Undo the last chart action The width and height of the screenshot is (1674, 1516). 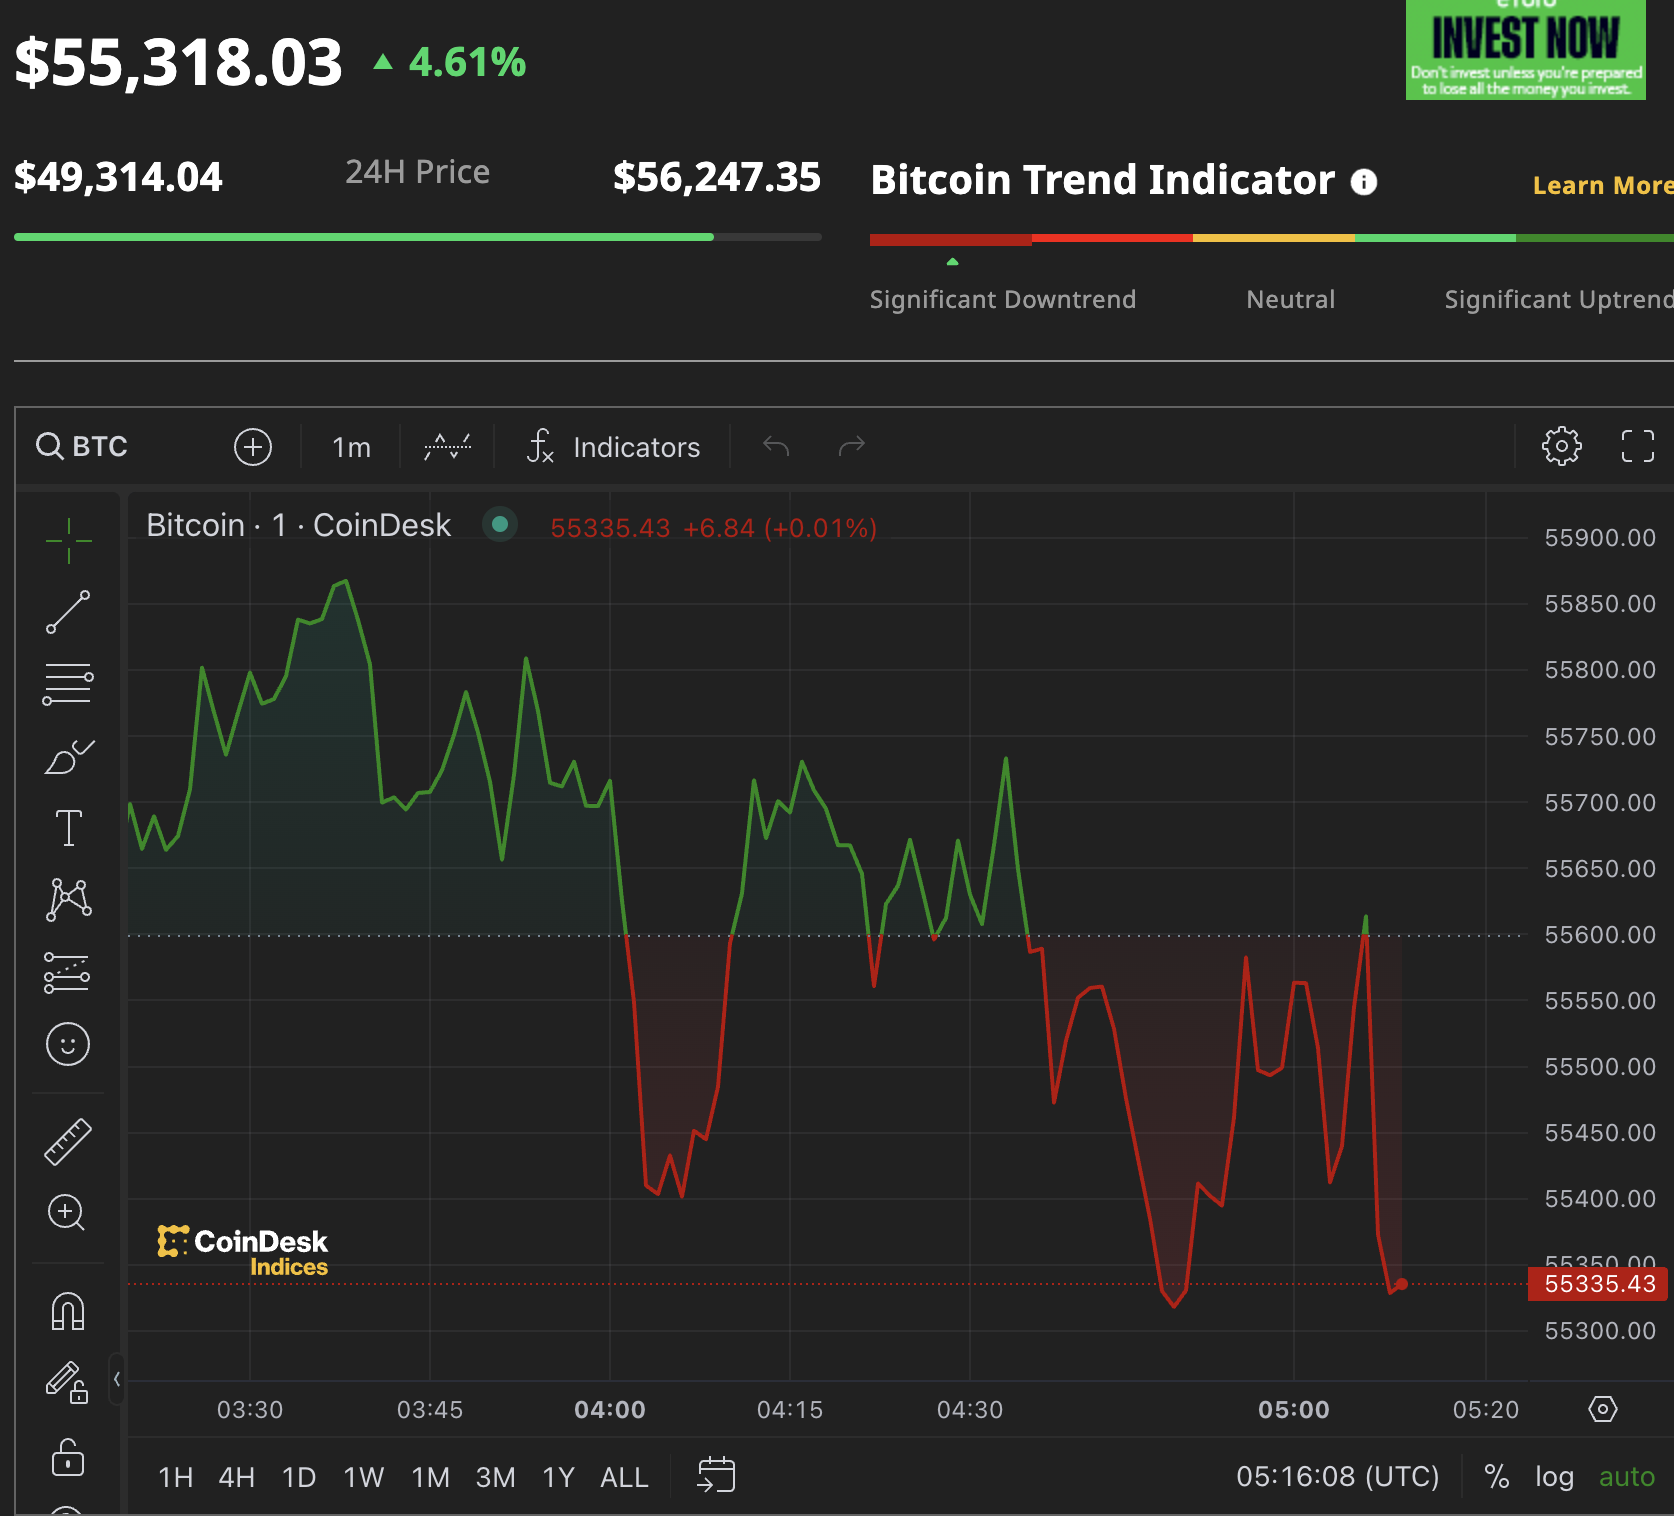776,446
